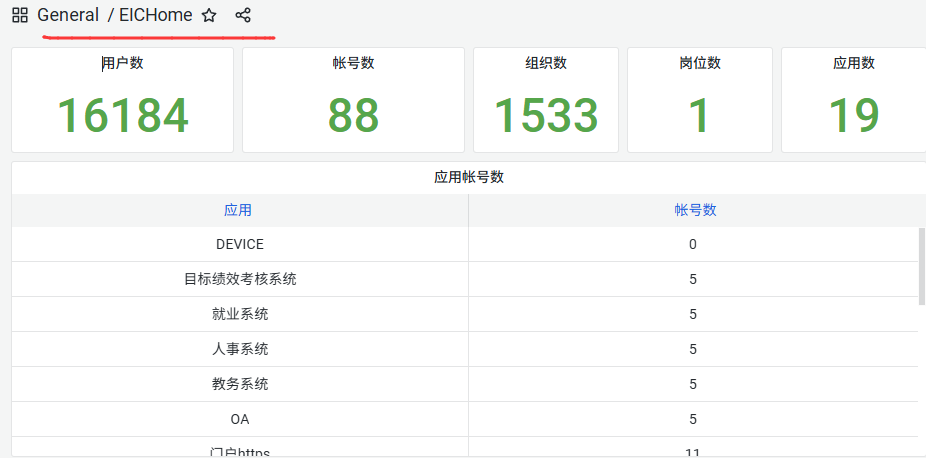Select the 门户https cell
This screenshot has height=458, width=926.
[240, 447]
